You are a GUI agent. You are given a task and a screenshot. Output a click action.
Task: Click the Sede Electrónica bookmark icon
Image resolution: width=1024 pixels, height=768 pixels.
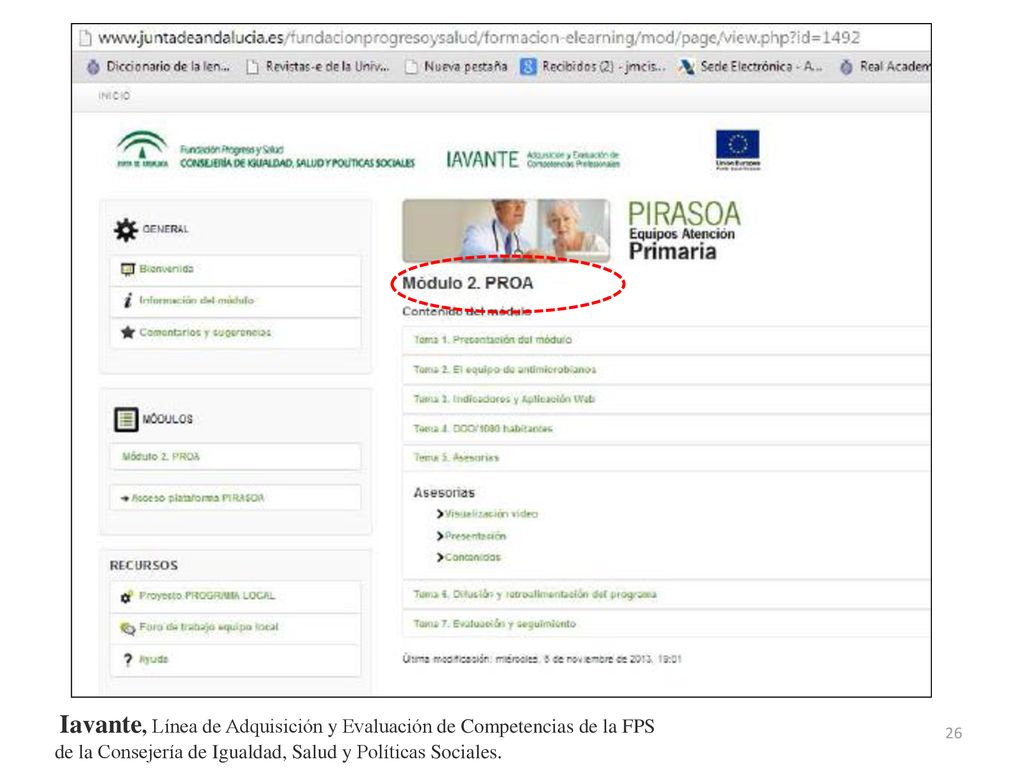coord(686,67)
